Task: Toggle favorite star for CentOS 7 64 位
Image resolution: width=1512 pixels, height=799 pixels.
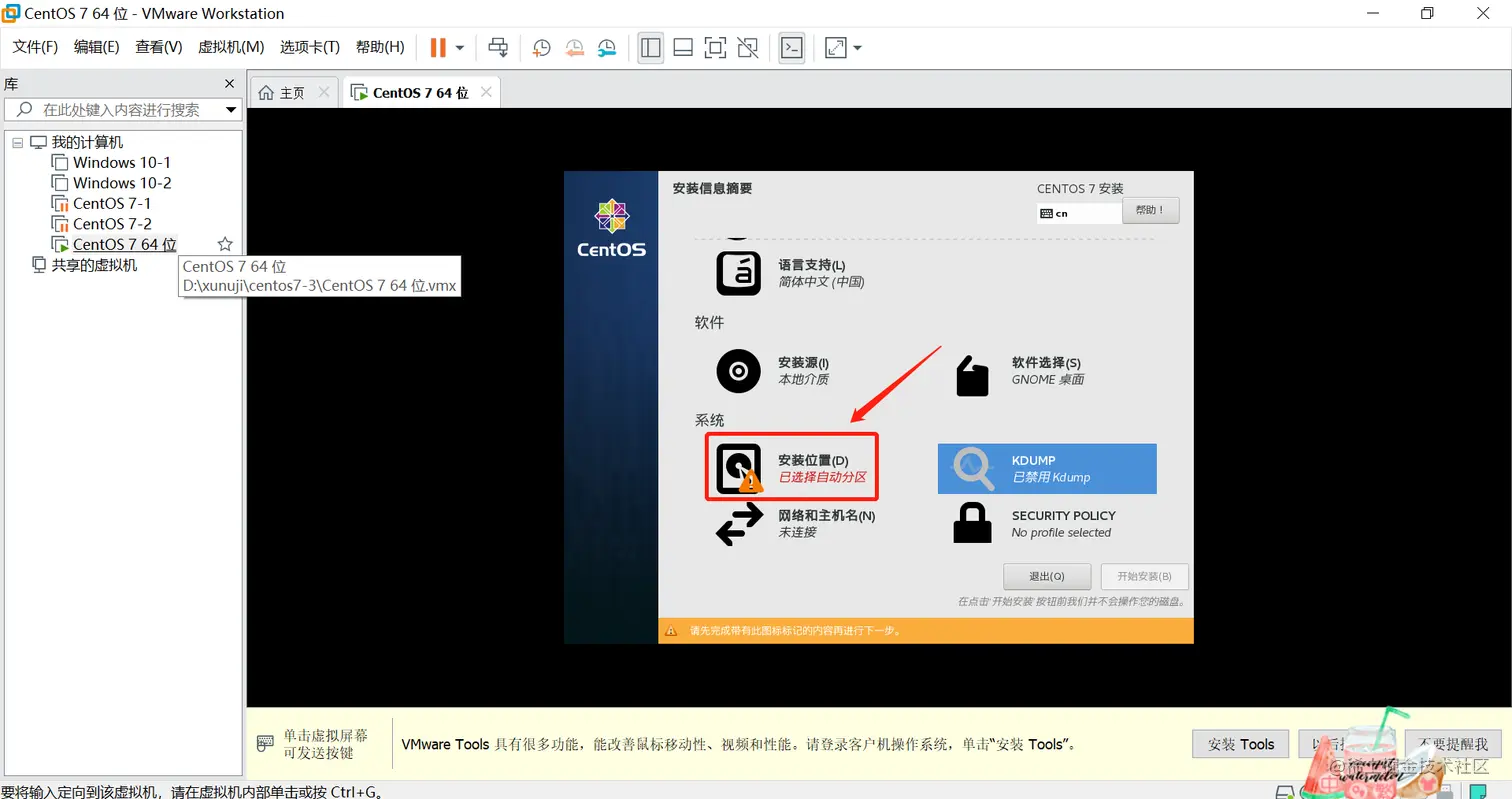Action: pos(225,244)
